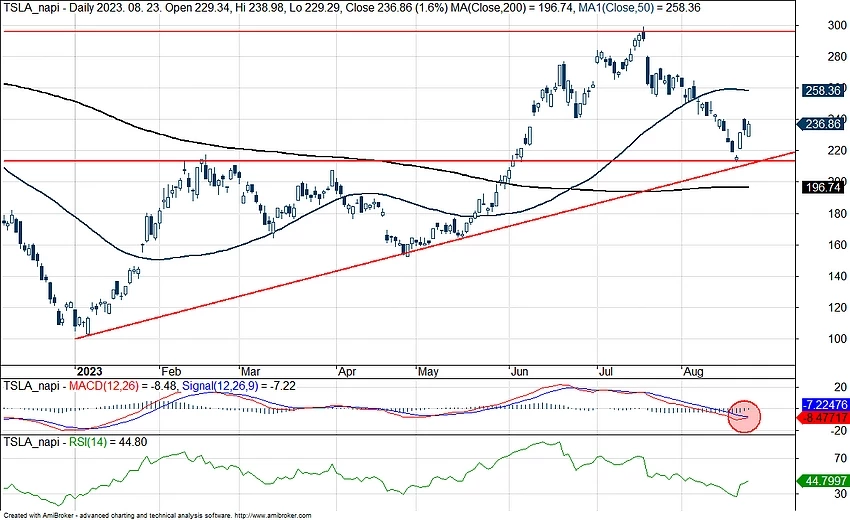Click the -8.47717 MACD value label
The width and height of the screenshot is (850, 520).
[825, 418]
